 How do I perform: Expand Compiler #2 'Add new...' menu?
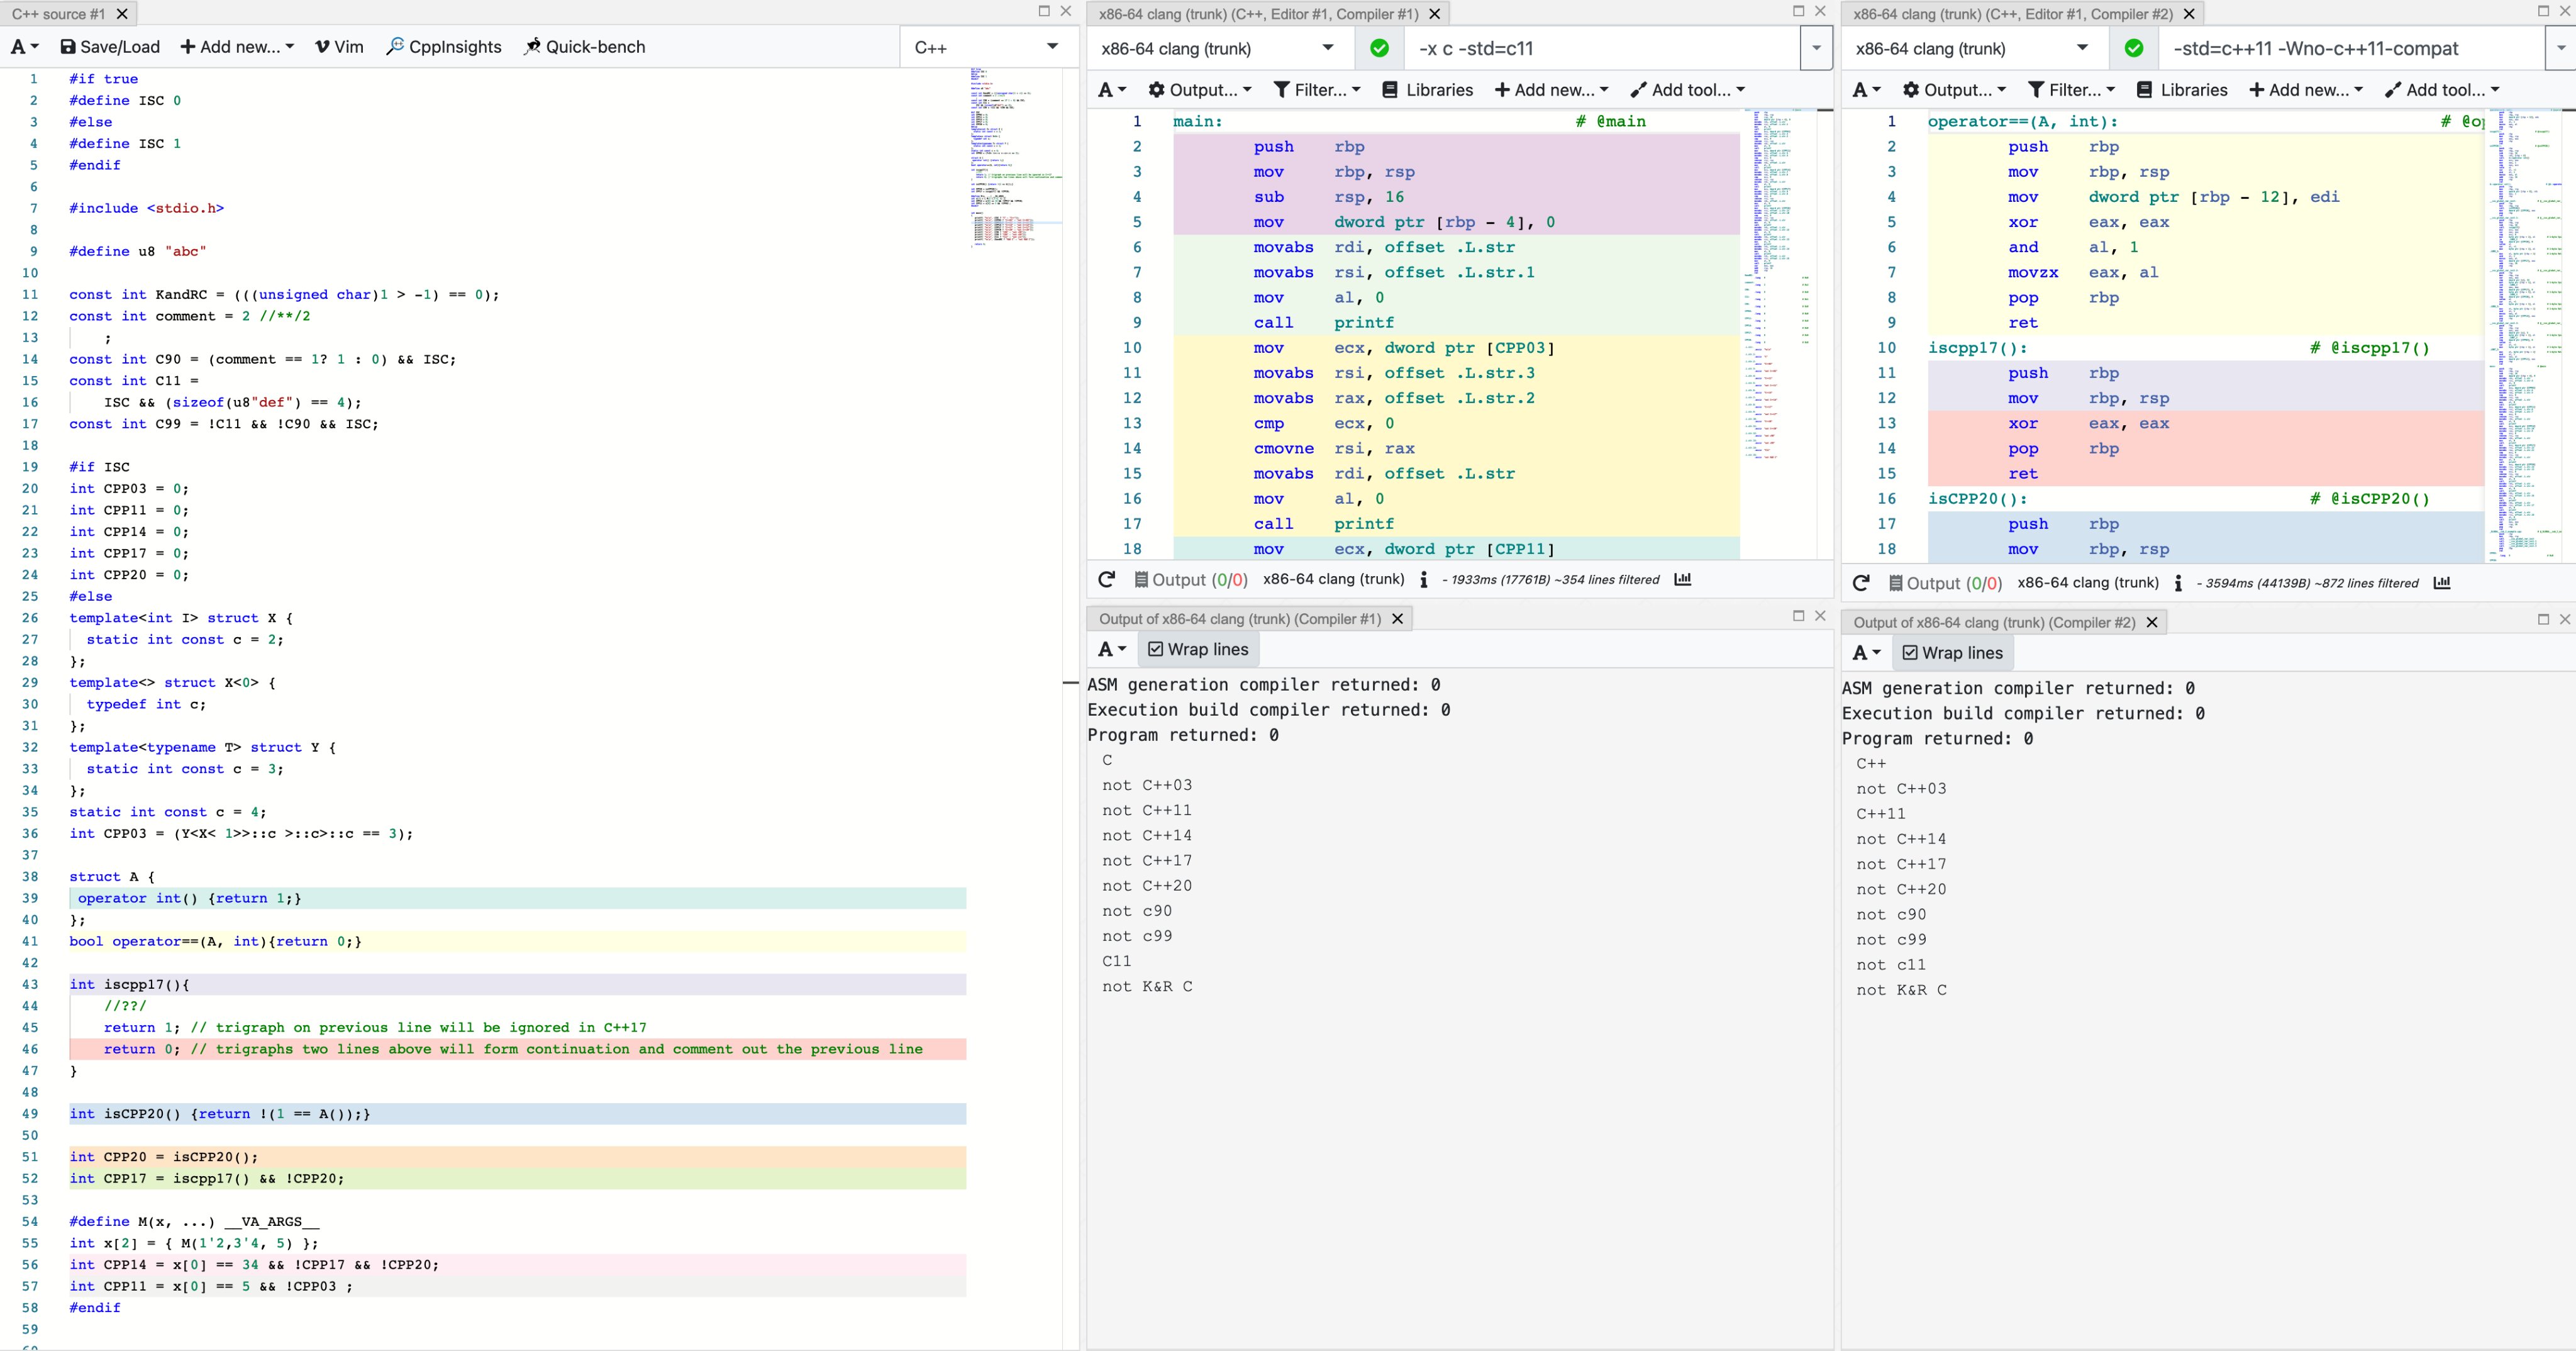(2305, 90)
